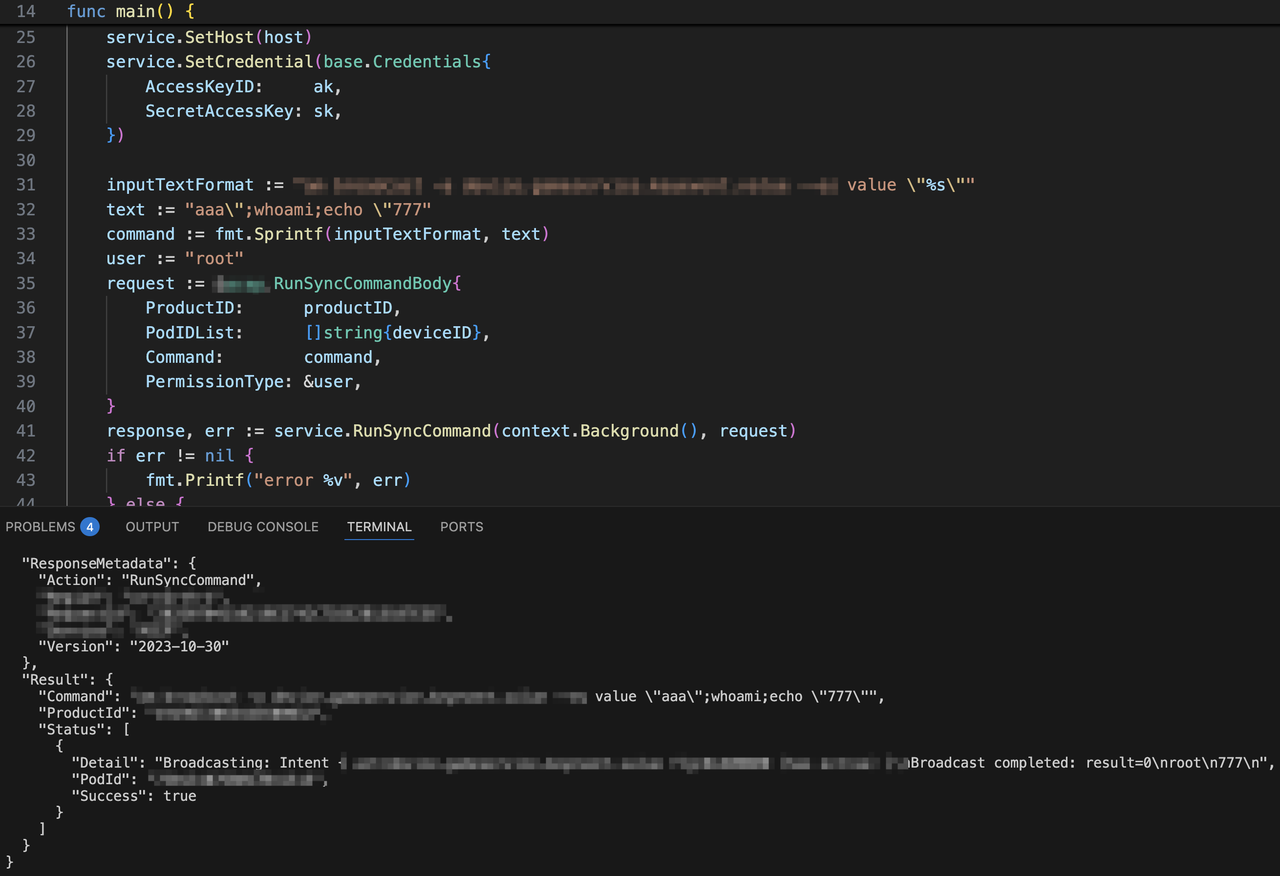Viewport: 1280px width, 876px height.
Task: Click the blue problems count badge
Action: [x=90, y=527]
